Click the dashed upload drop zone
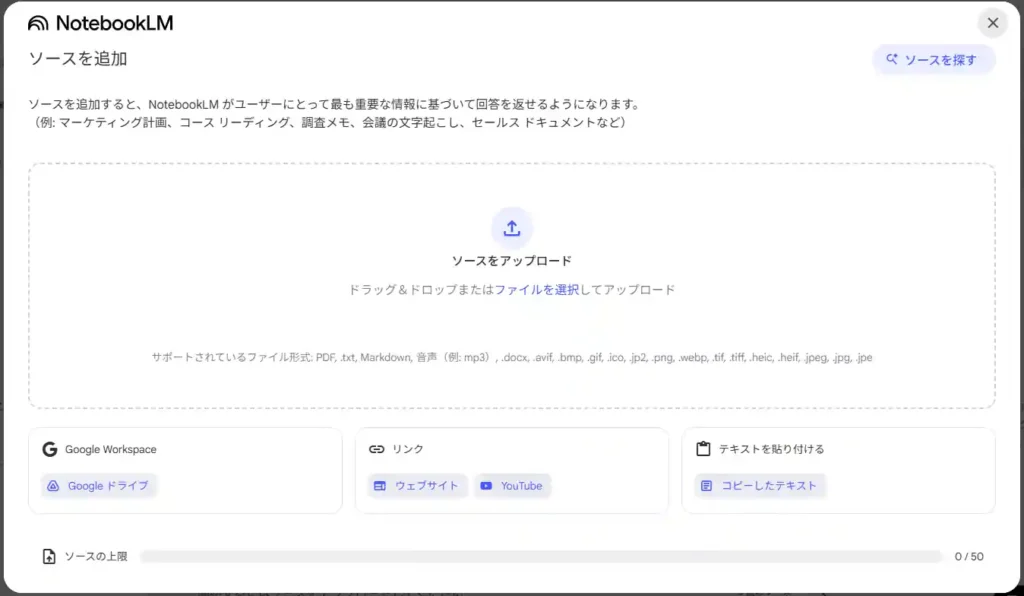Viewport: 1024px width, 596px height. pos(512,286)
